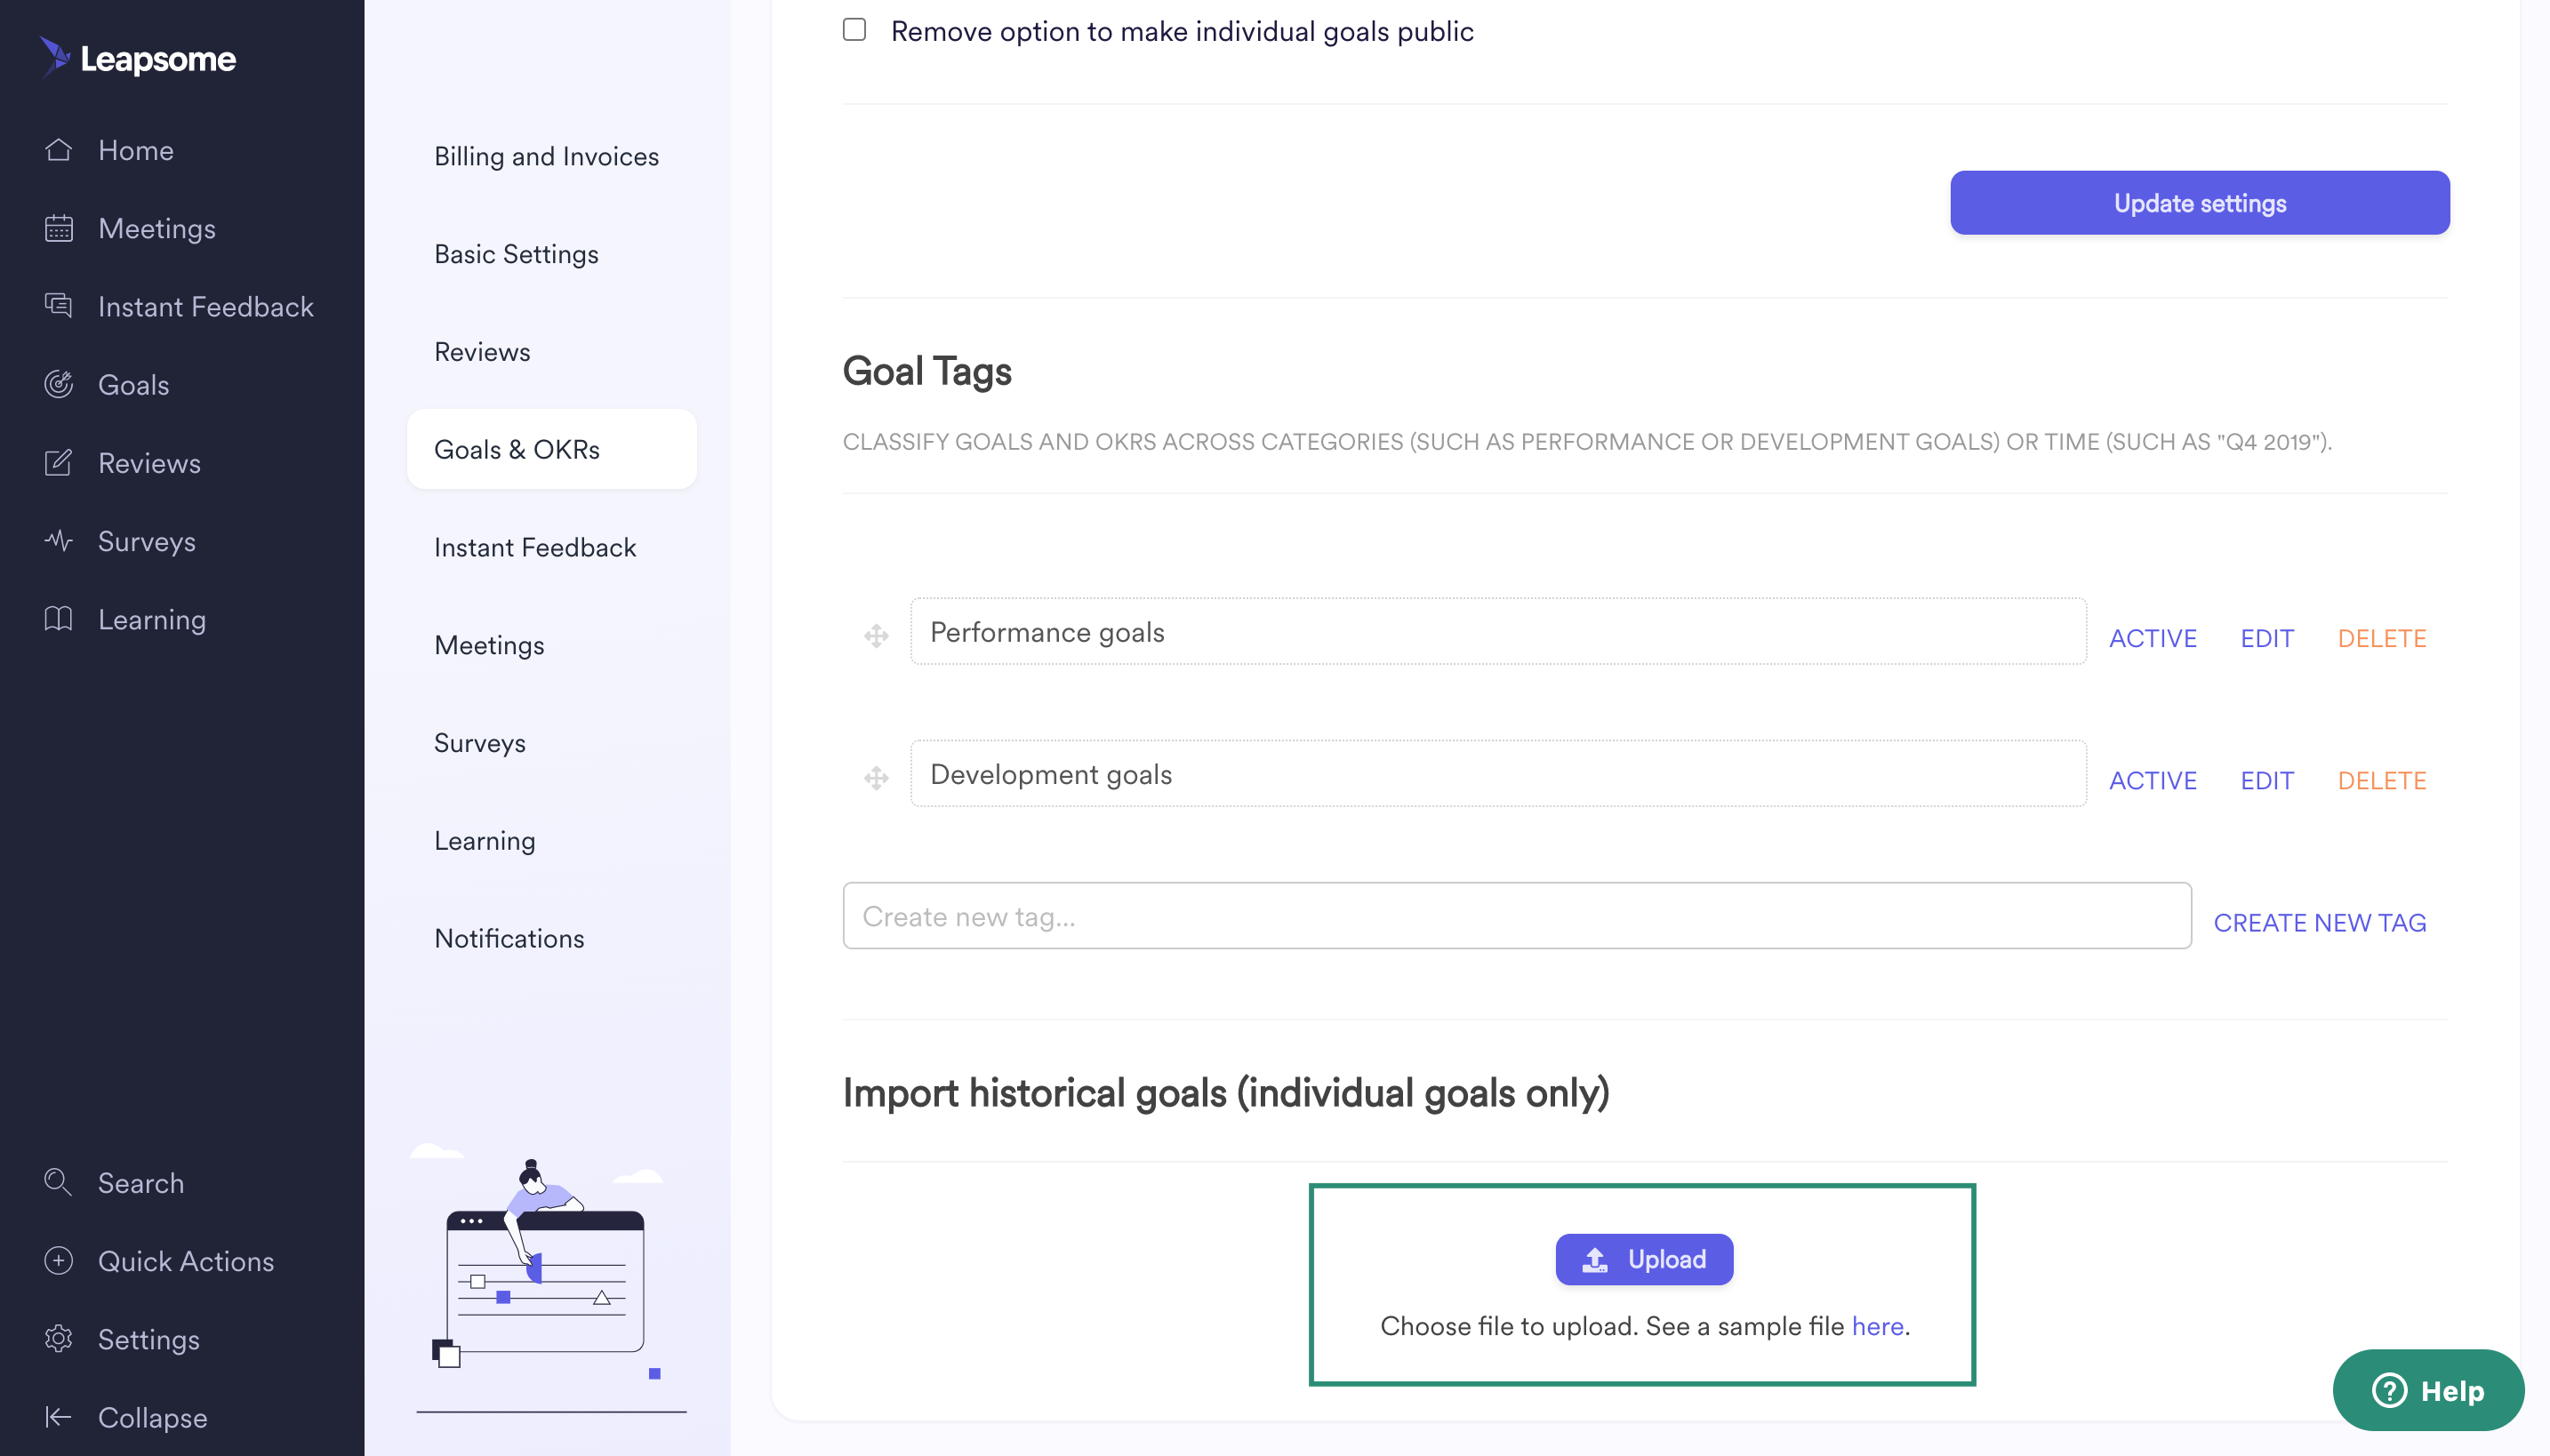Screen dimensions: 2550x1456
Task: Click the Help question mark icon
Action: 2390,1390
